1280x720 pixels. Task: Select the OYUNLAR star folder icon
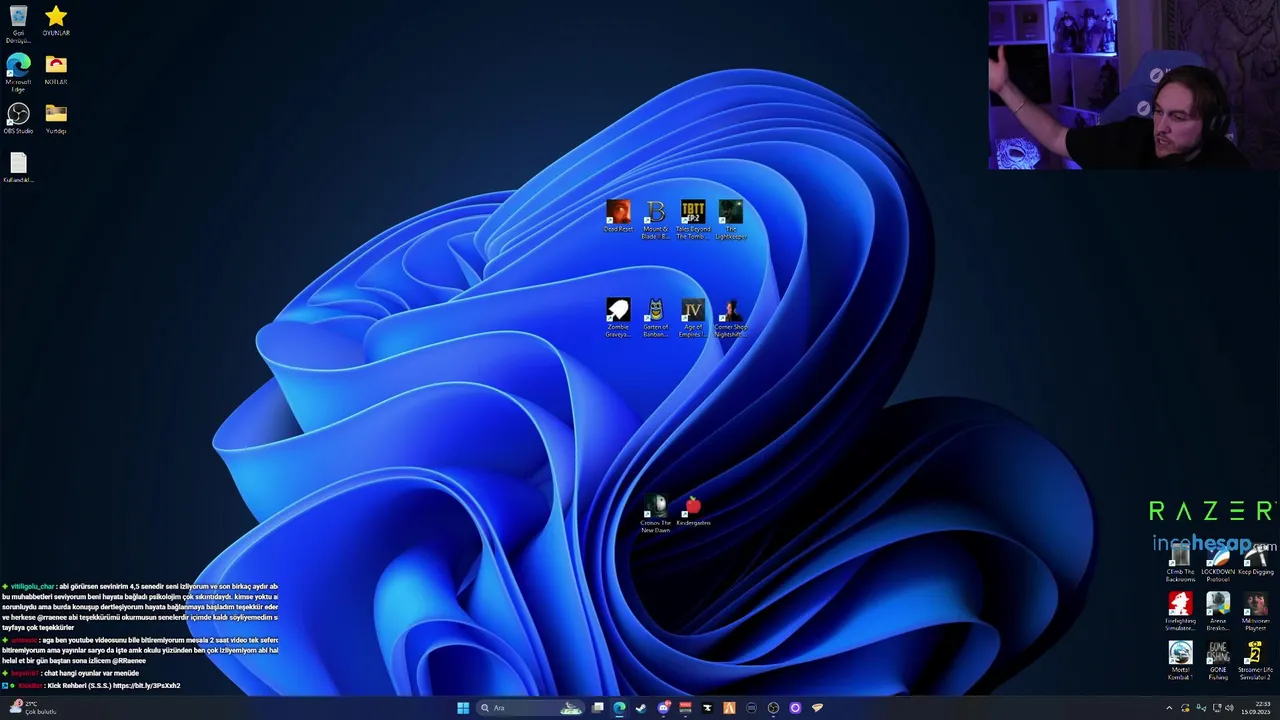pyautogui.click(x=56, y=21)
